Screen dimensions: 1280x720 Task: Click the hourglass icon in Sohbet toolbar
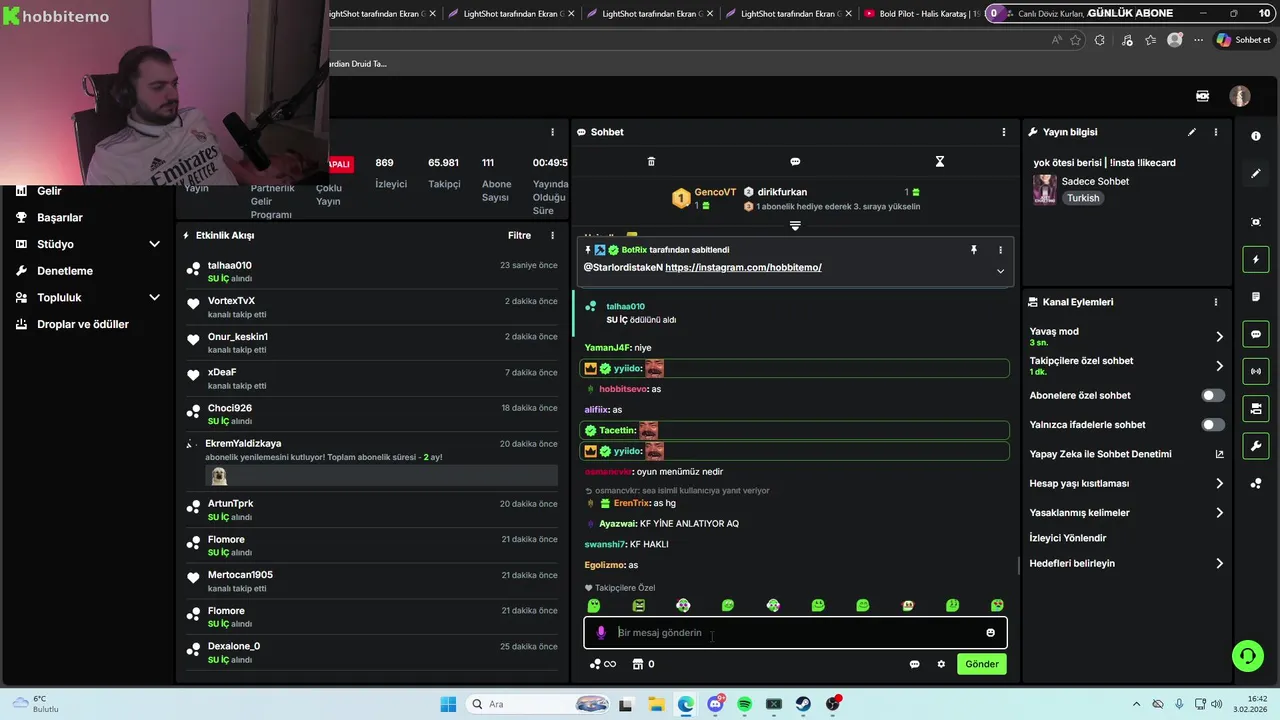click(939, 161)
